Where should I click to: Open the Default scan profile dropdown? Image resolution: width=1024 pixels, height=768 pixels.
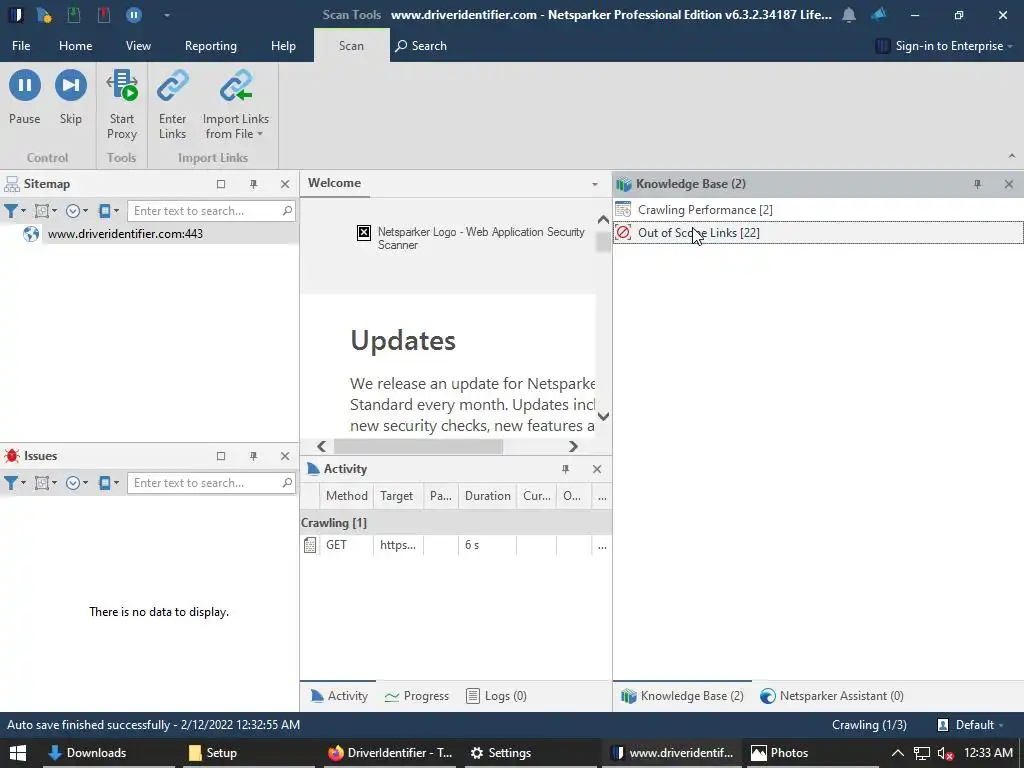coord(970,725)
